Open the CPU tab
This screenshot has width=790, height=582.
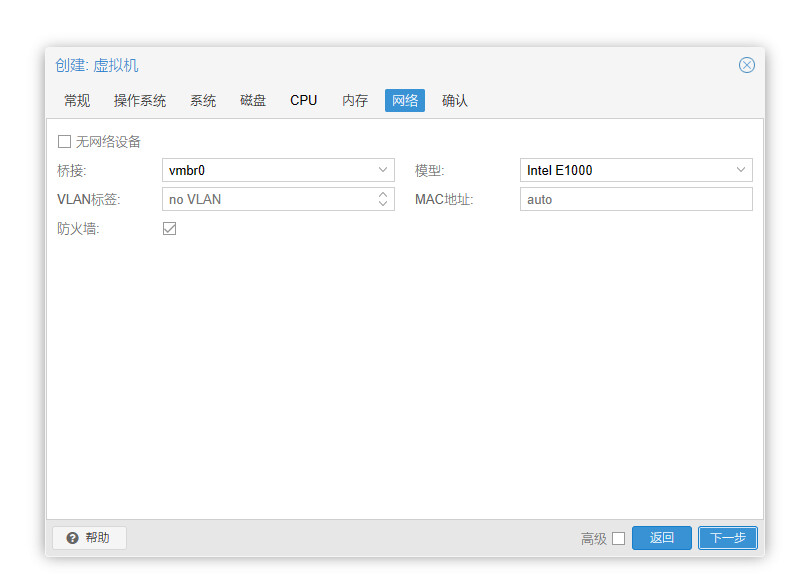[x=303, y=101]
